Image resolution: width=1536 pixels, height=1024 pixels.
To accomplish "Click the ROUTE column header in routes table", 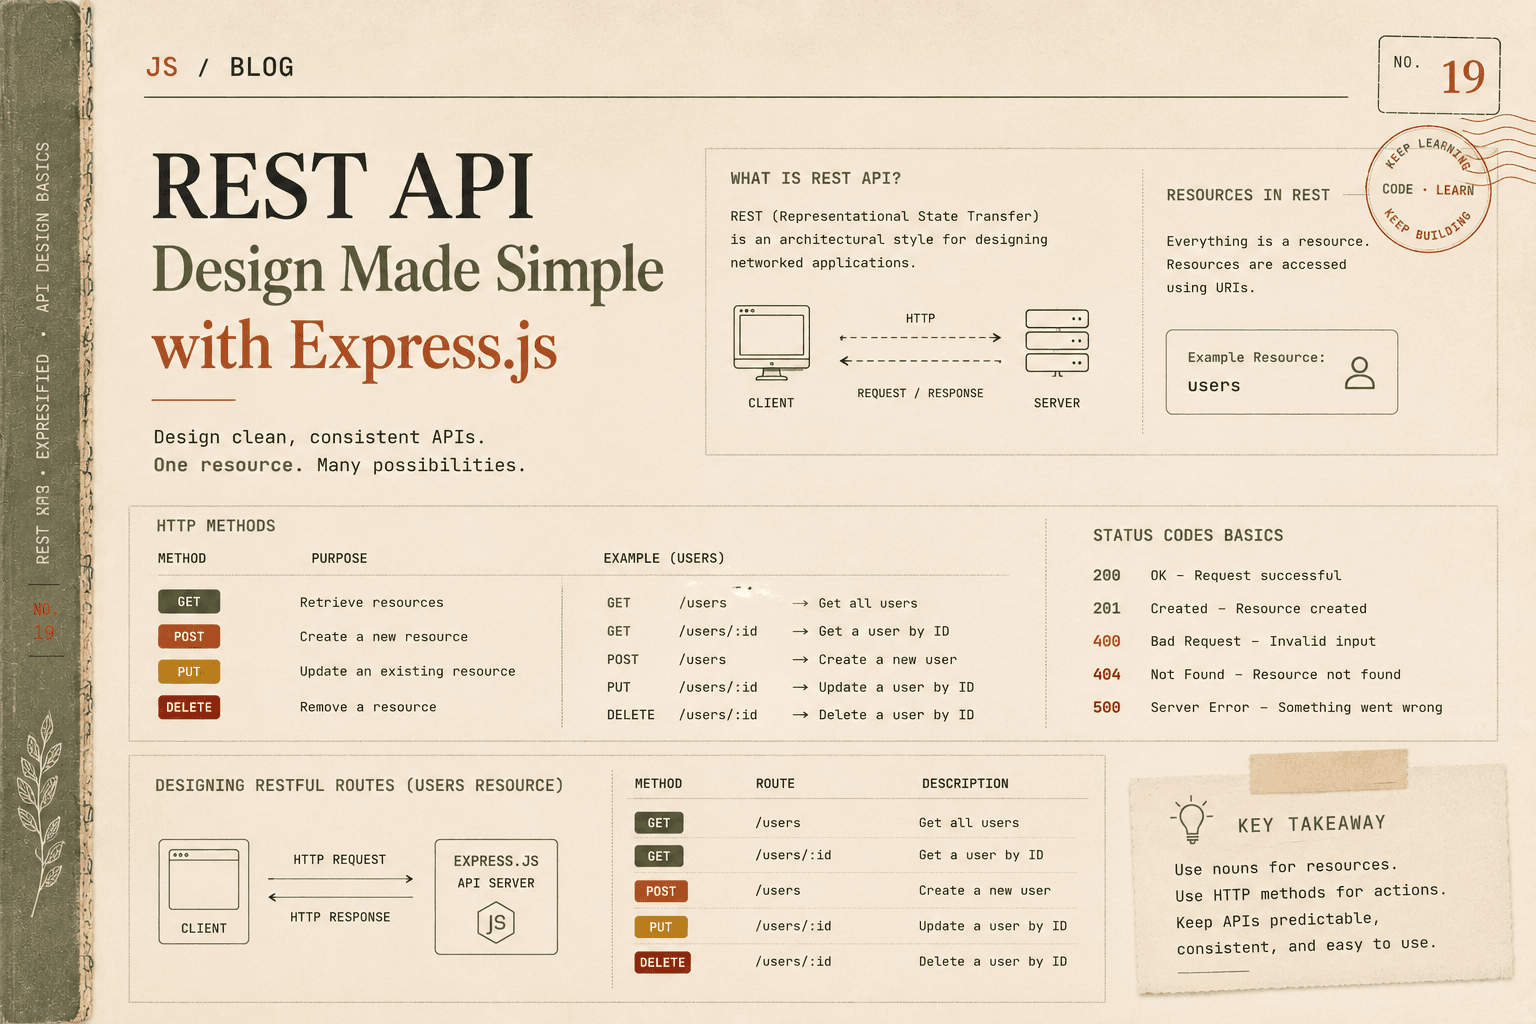I will pyautogui.click(x=775, y=784).
